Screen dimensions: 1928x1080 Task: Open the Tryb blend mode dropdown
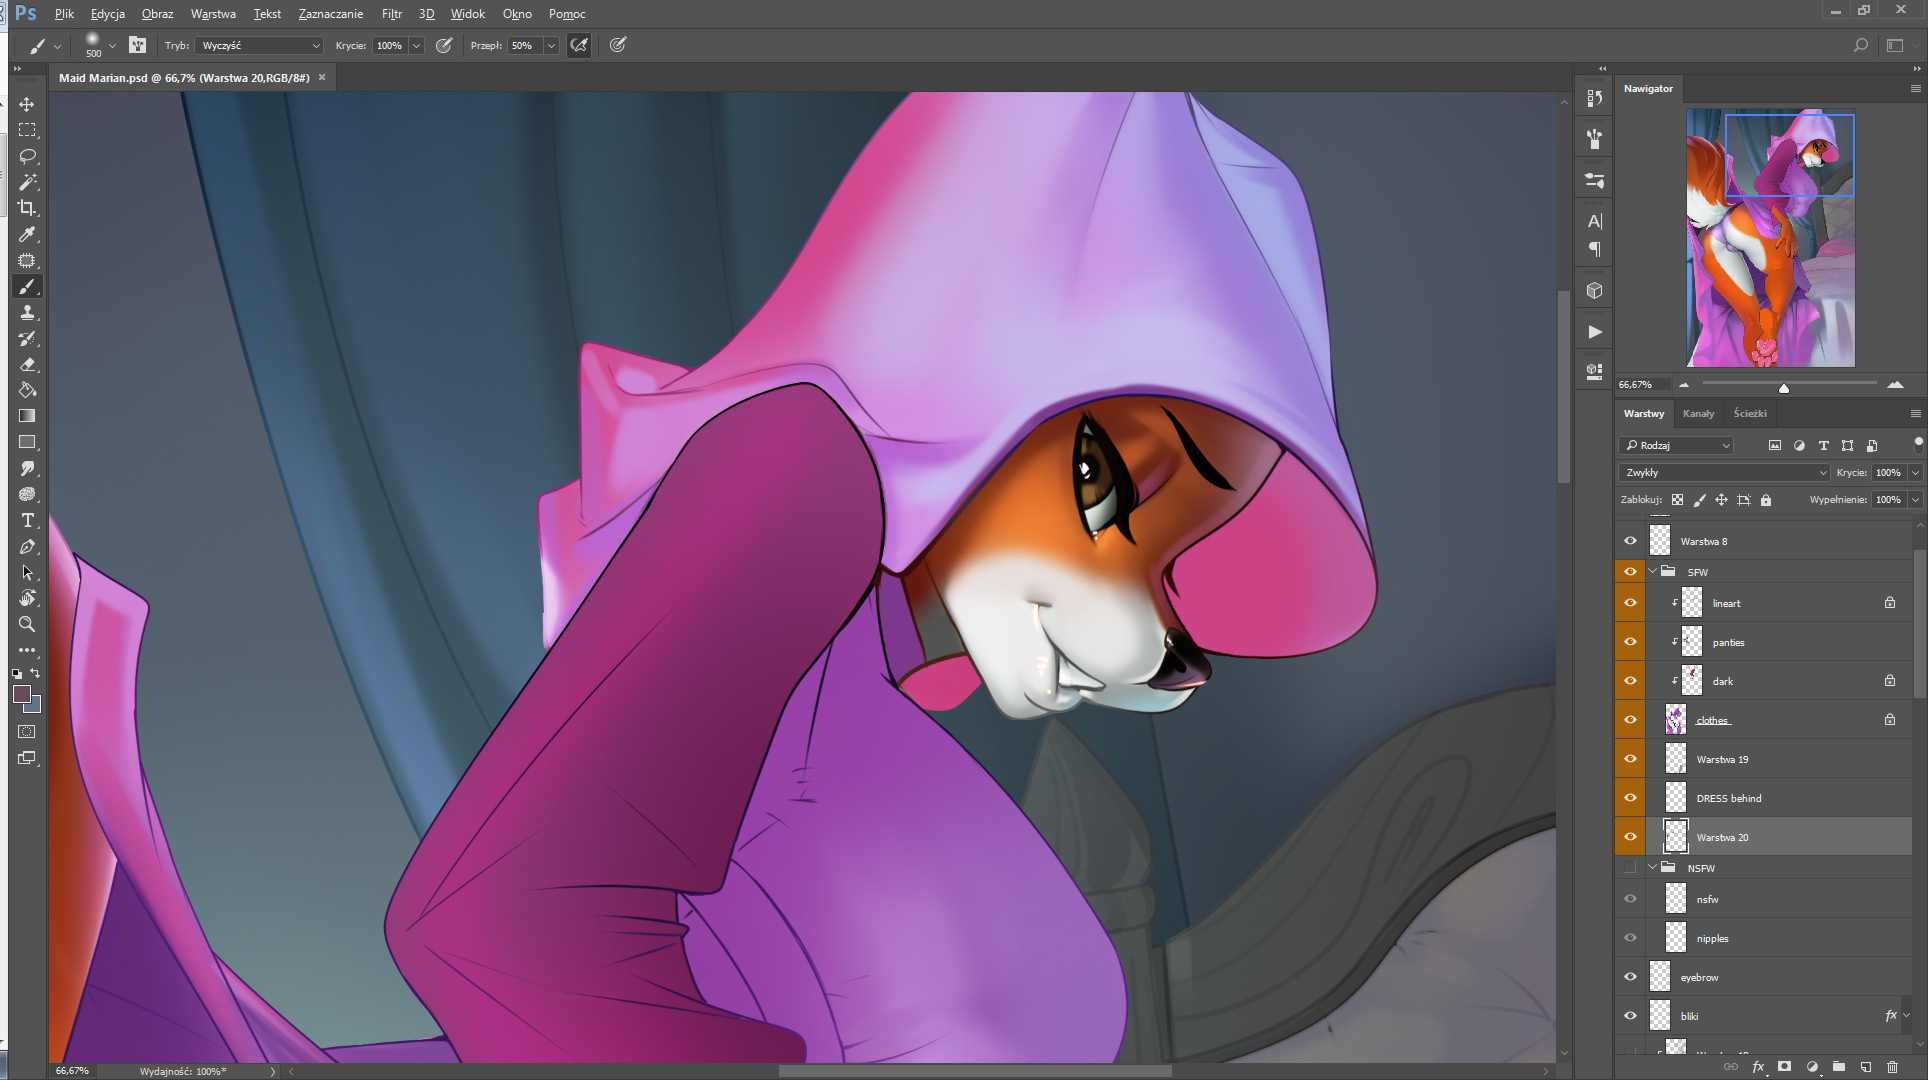click(259, 46)
